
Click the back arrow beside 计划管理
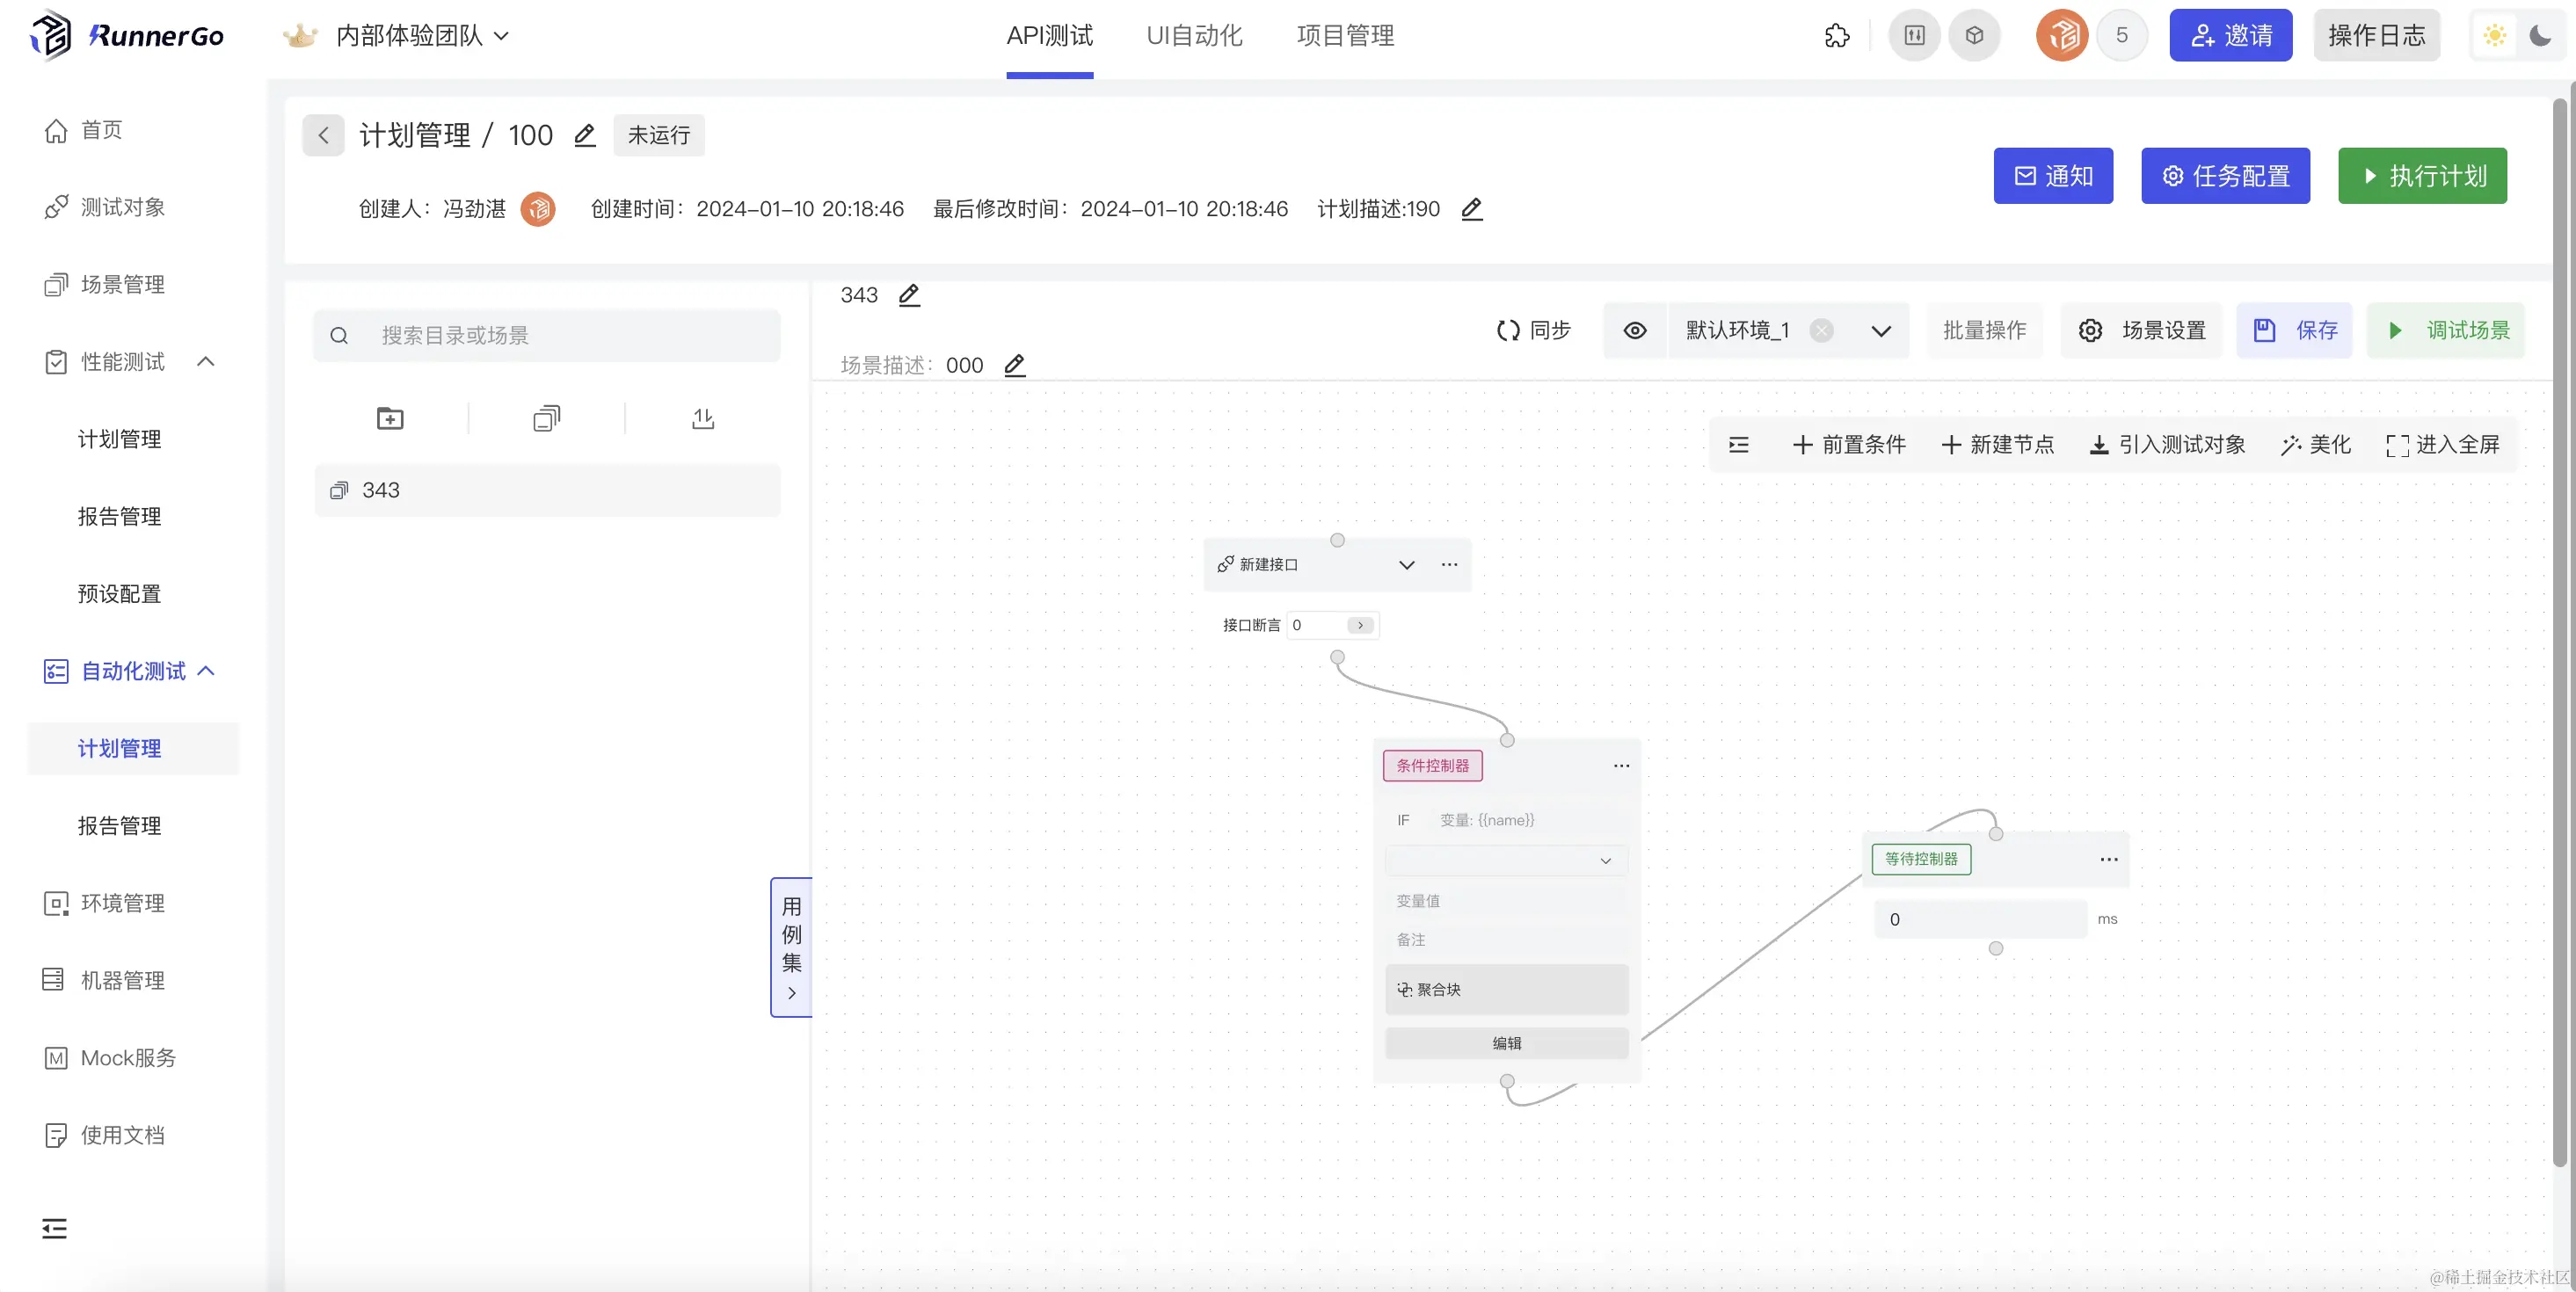click(323, 135)
